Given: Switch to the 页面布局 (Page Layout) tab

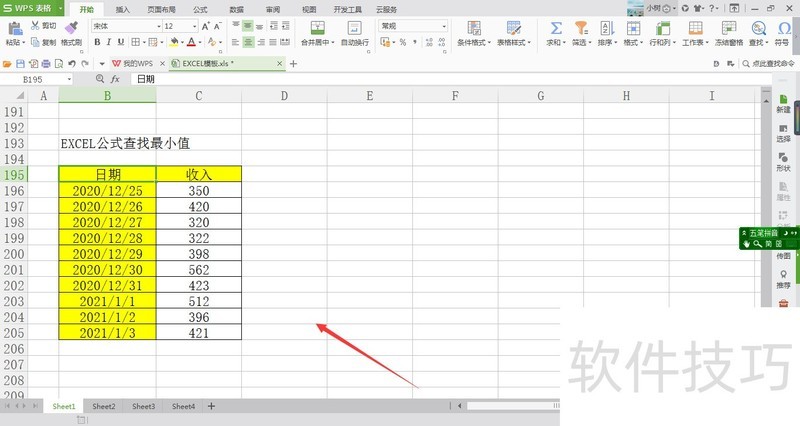Looking at the screenshot, I should (x=161, y=9).
